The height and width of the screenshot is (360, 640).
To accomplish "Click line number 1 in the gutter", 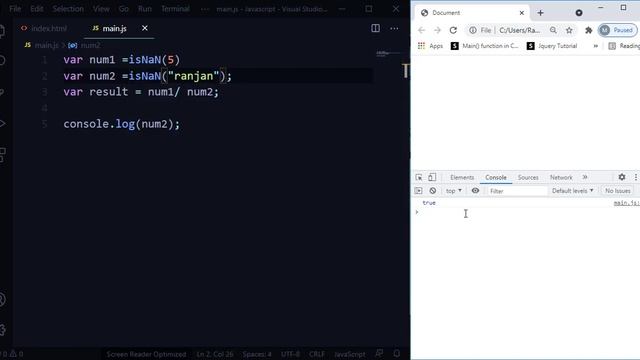I will tap(44, 60).
